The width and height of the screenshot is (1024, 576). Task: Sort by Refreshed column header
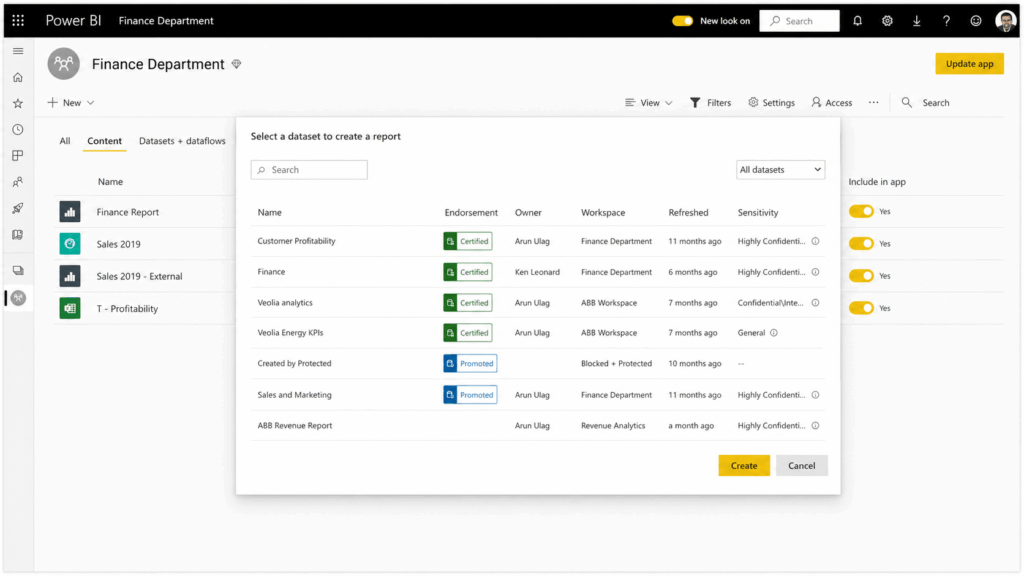coord(688,212)
